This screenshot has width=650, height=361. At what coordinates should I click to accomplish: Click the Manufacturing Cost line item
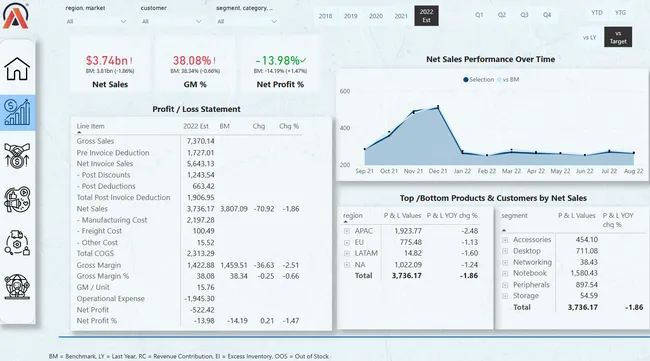click(112, 220)
